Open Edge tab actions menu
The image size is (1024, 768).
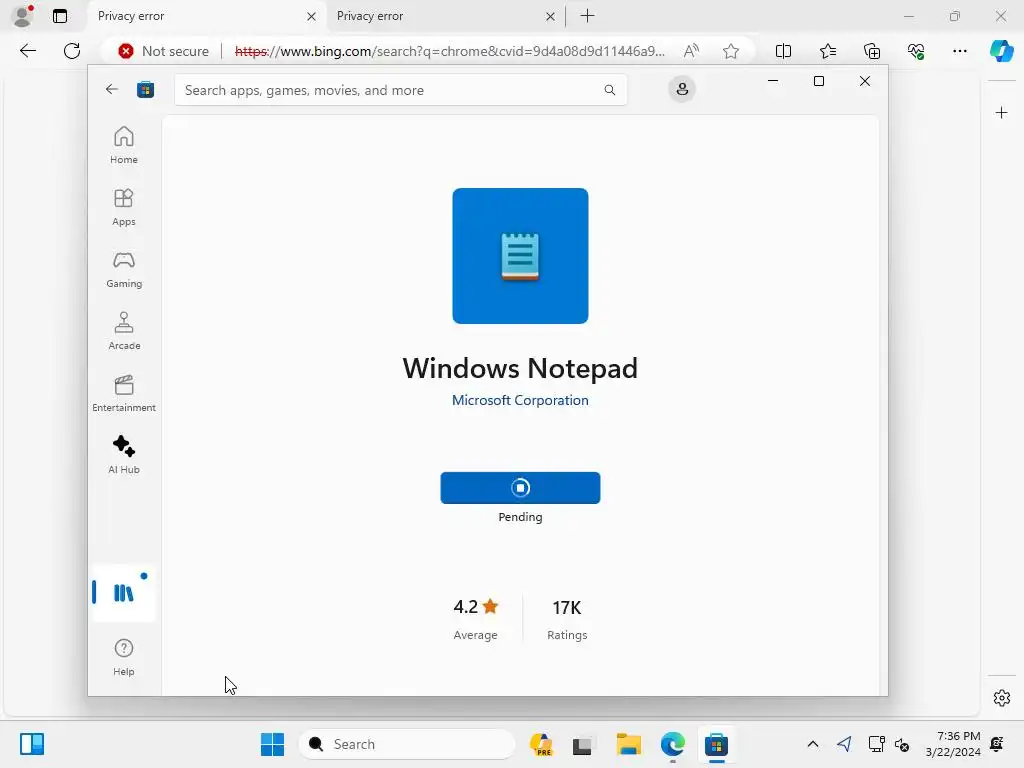[x=59, y=16]
